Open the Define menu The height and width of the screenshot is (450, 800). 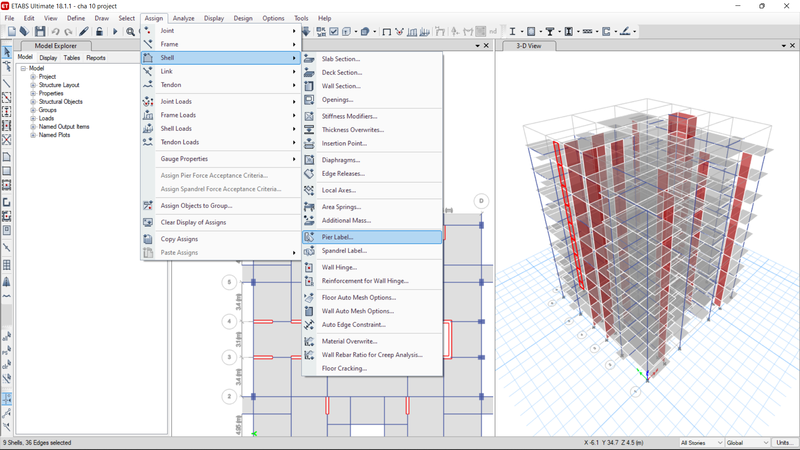point(76,18)
